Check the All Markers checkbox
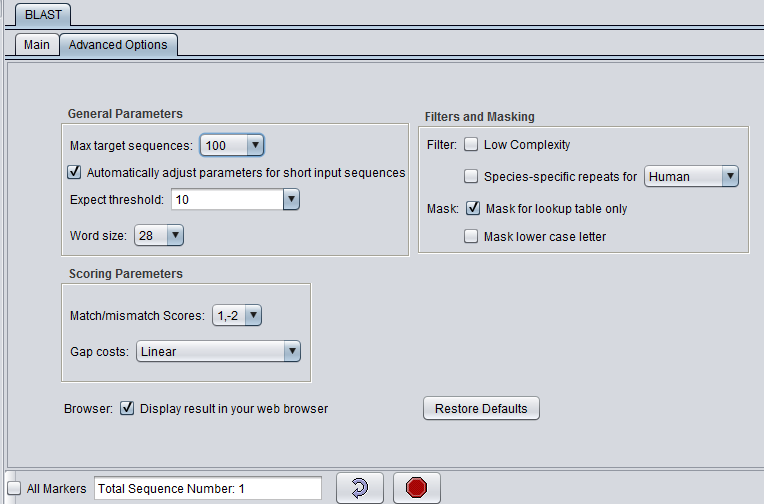The image size is (764, 504). click(x=13, y=488)
